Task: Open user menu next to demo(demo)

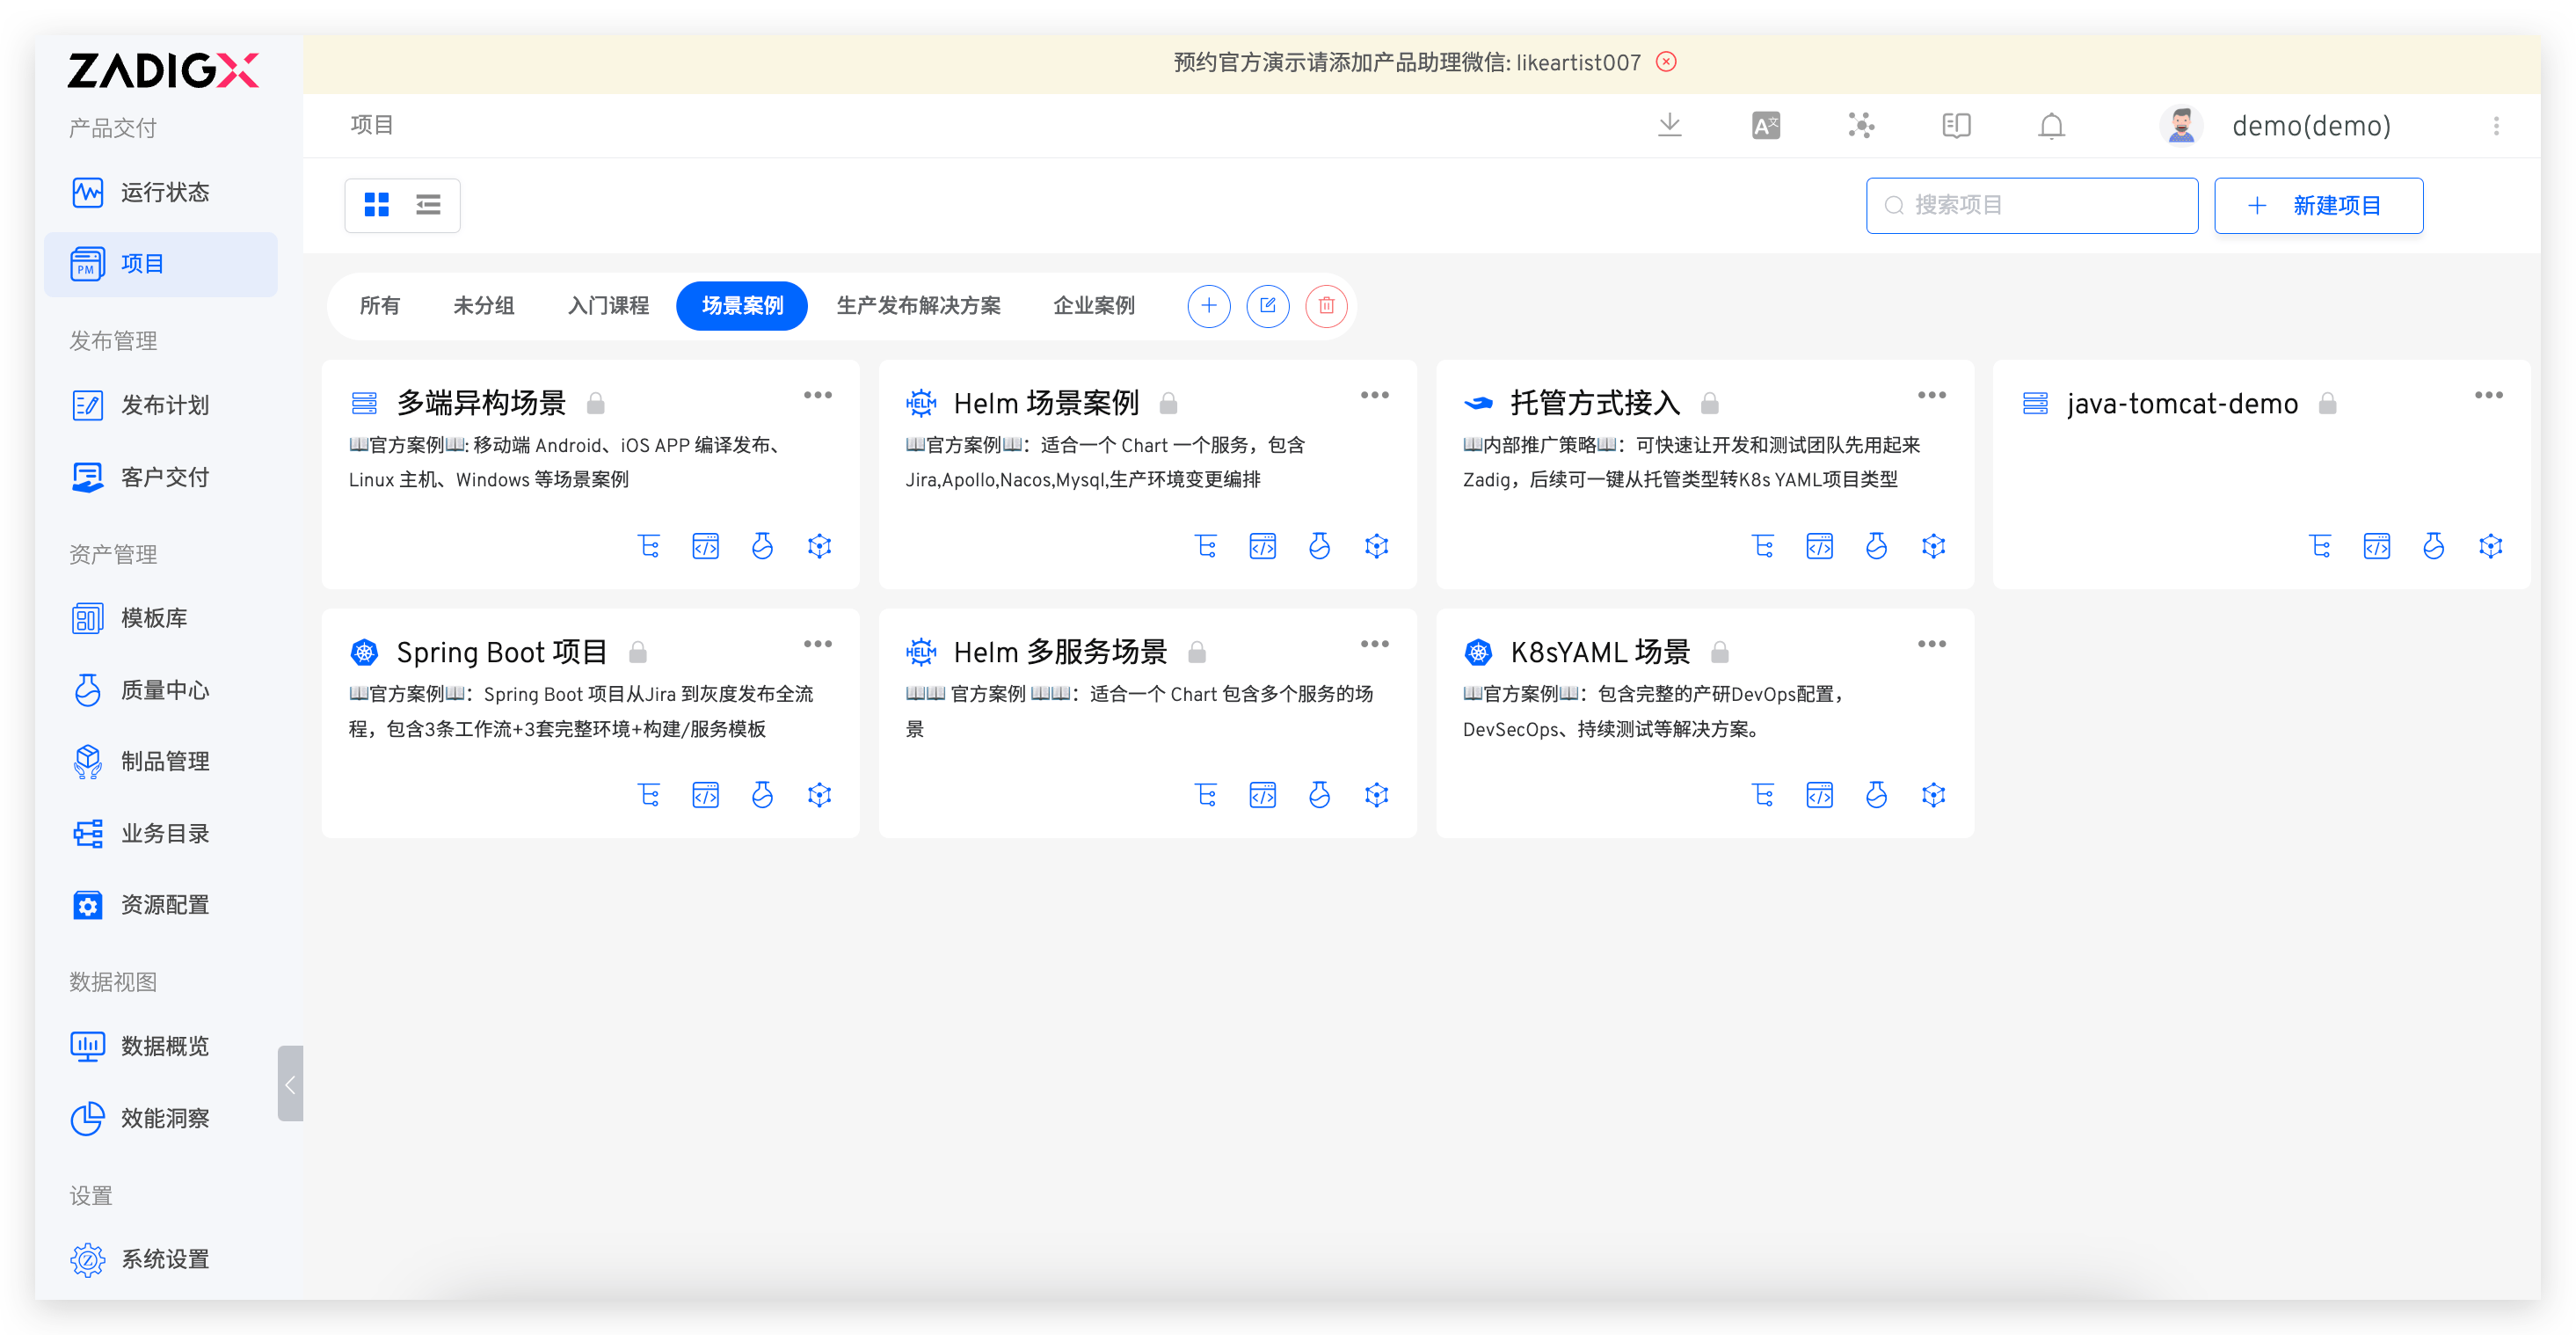Action: coord(2496,126)
